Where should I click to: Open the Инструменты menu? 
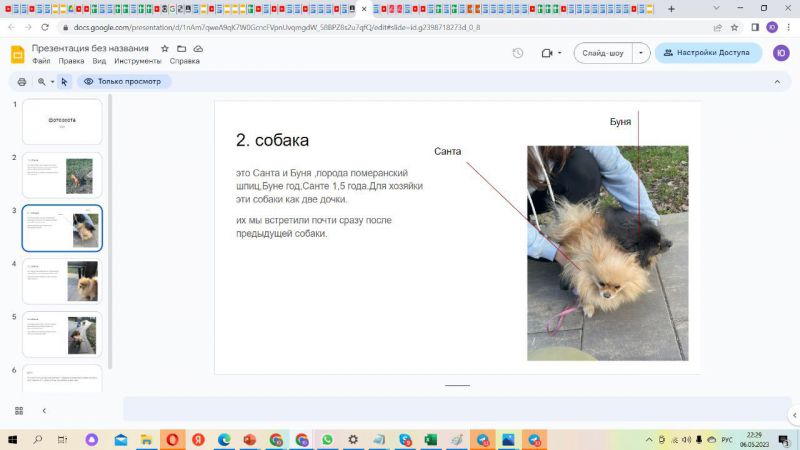(137, 61)
